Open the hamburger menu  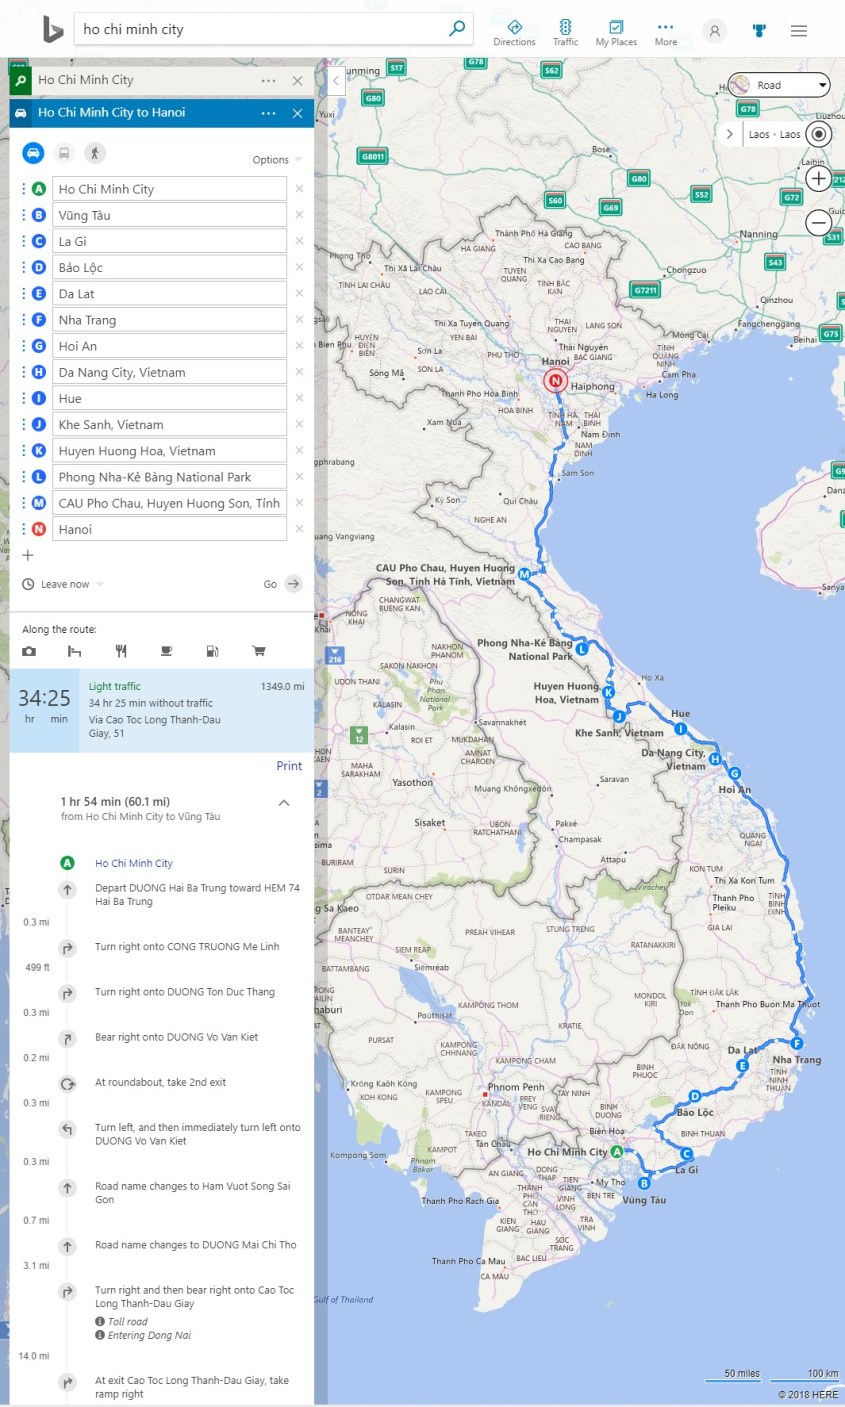(799, 29)
